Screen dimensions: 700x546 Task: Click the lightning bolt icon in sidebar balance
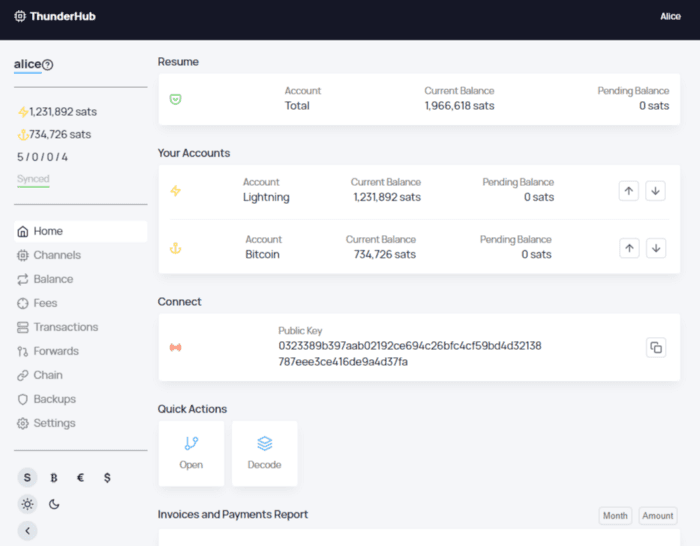click(x=23, y=112)
